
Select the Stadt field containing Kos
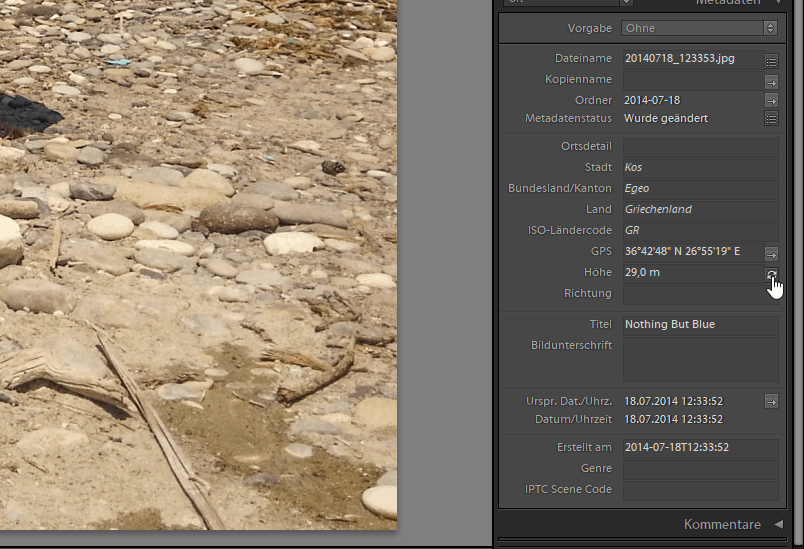pyautogui.click(x=699, y=168)
